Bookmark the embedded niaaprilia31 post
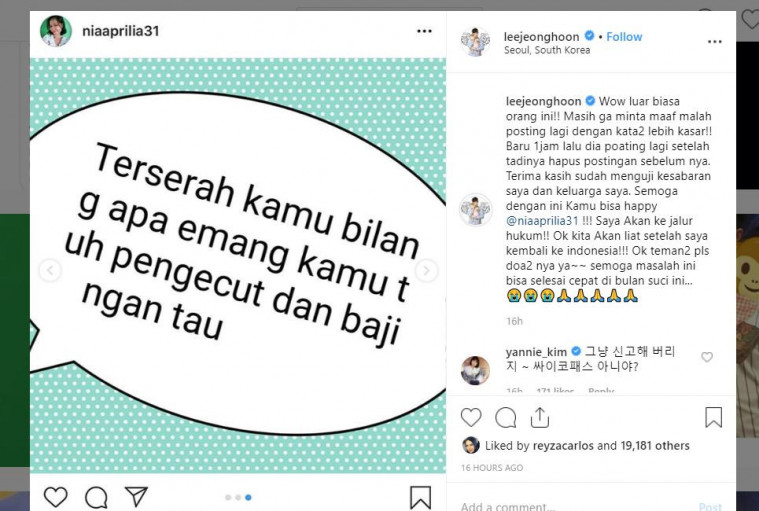The width and height of the screenshot is (759, 511). [420, 497]
